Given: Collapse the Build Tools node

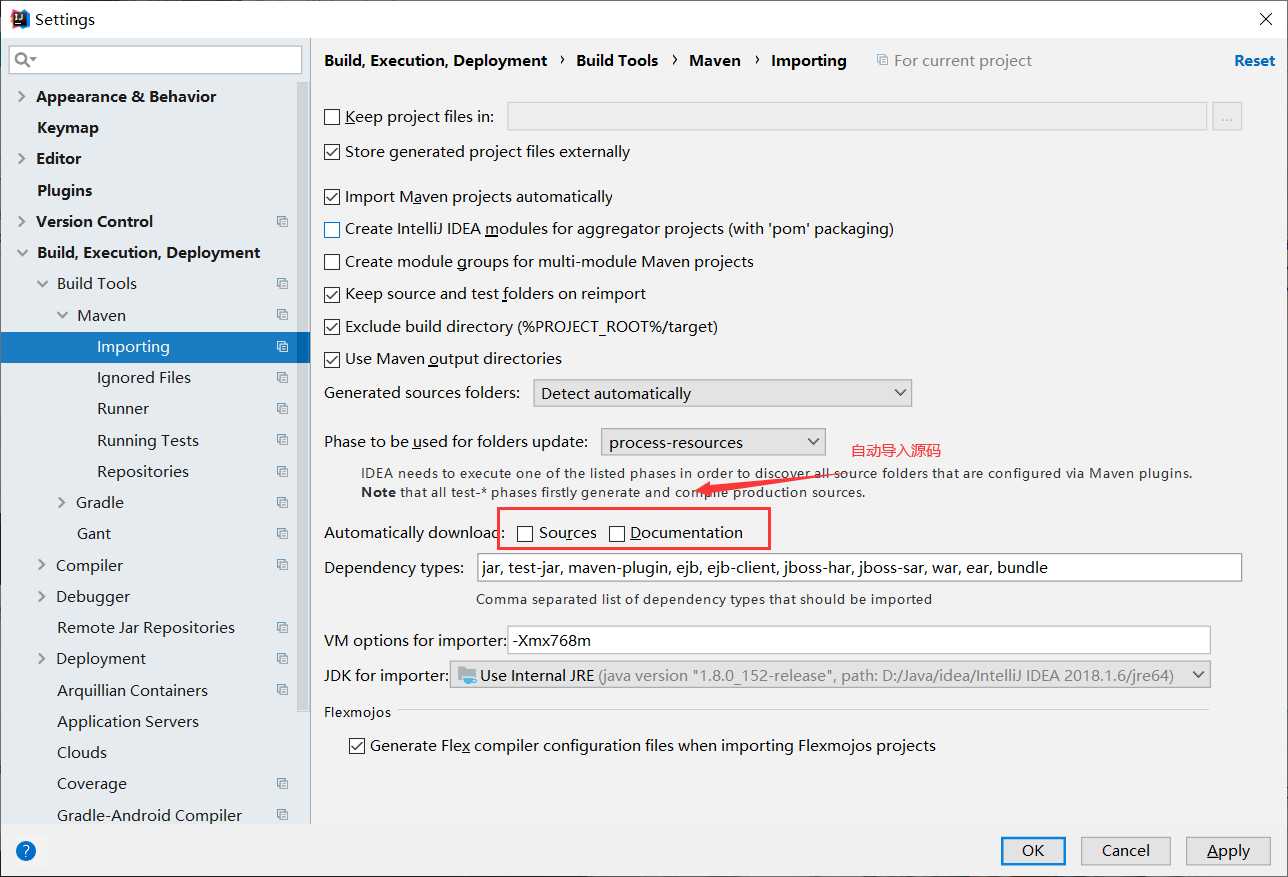Looking at the screenshot, I should tap(42, 284).
